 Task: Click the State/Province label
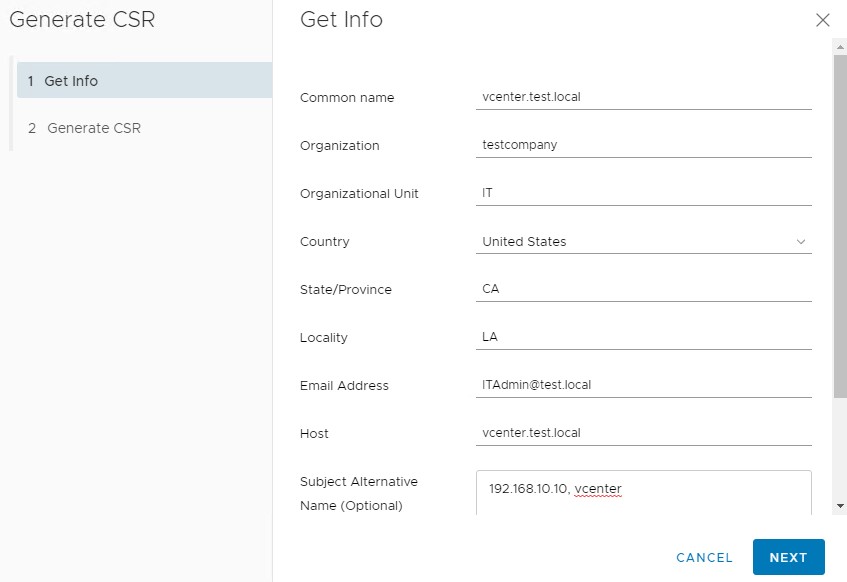[345, 290]
